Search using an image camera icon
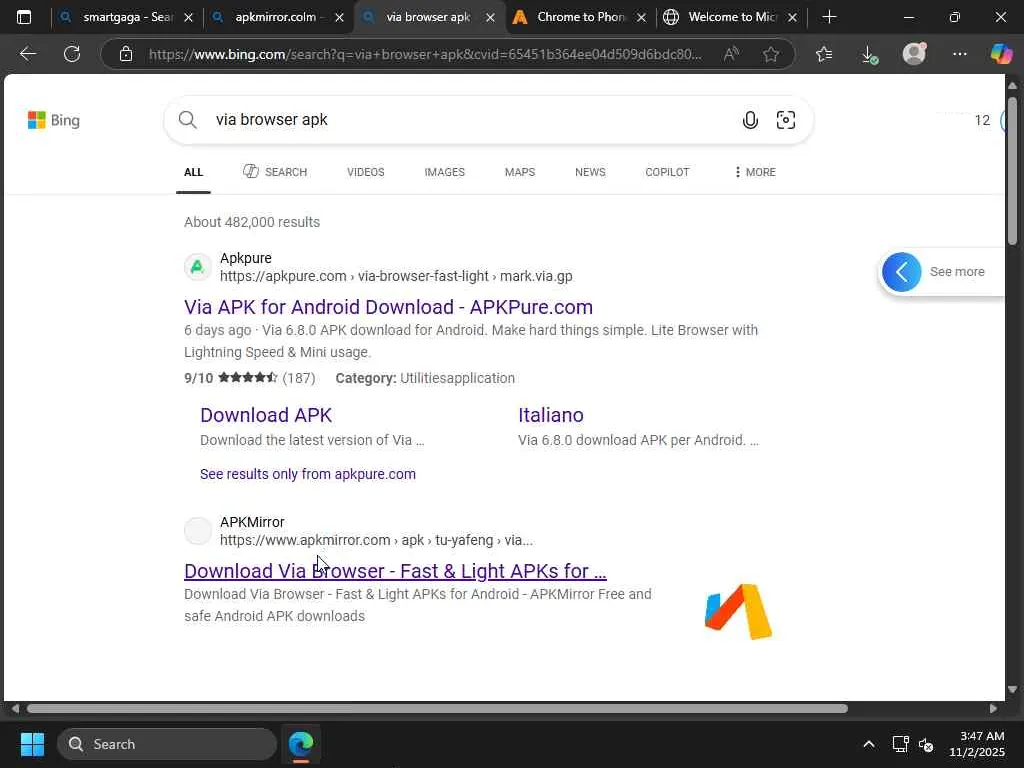1024x768 pixels. click(786, 120)
